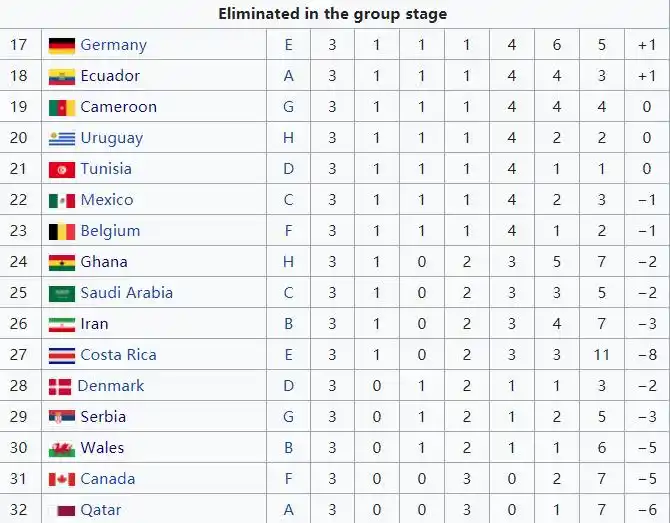Click the Wales dragon flag icon
Viewport: 670px width, 523px height.
pos(62,449)
